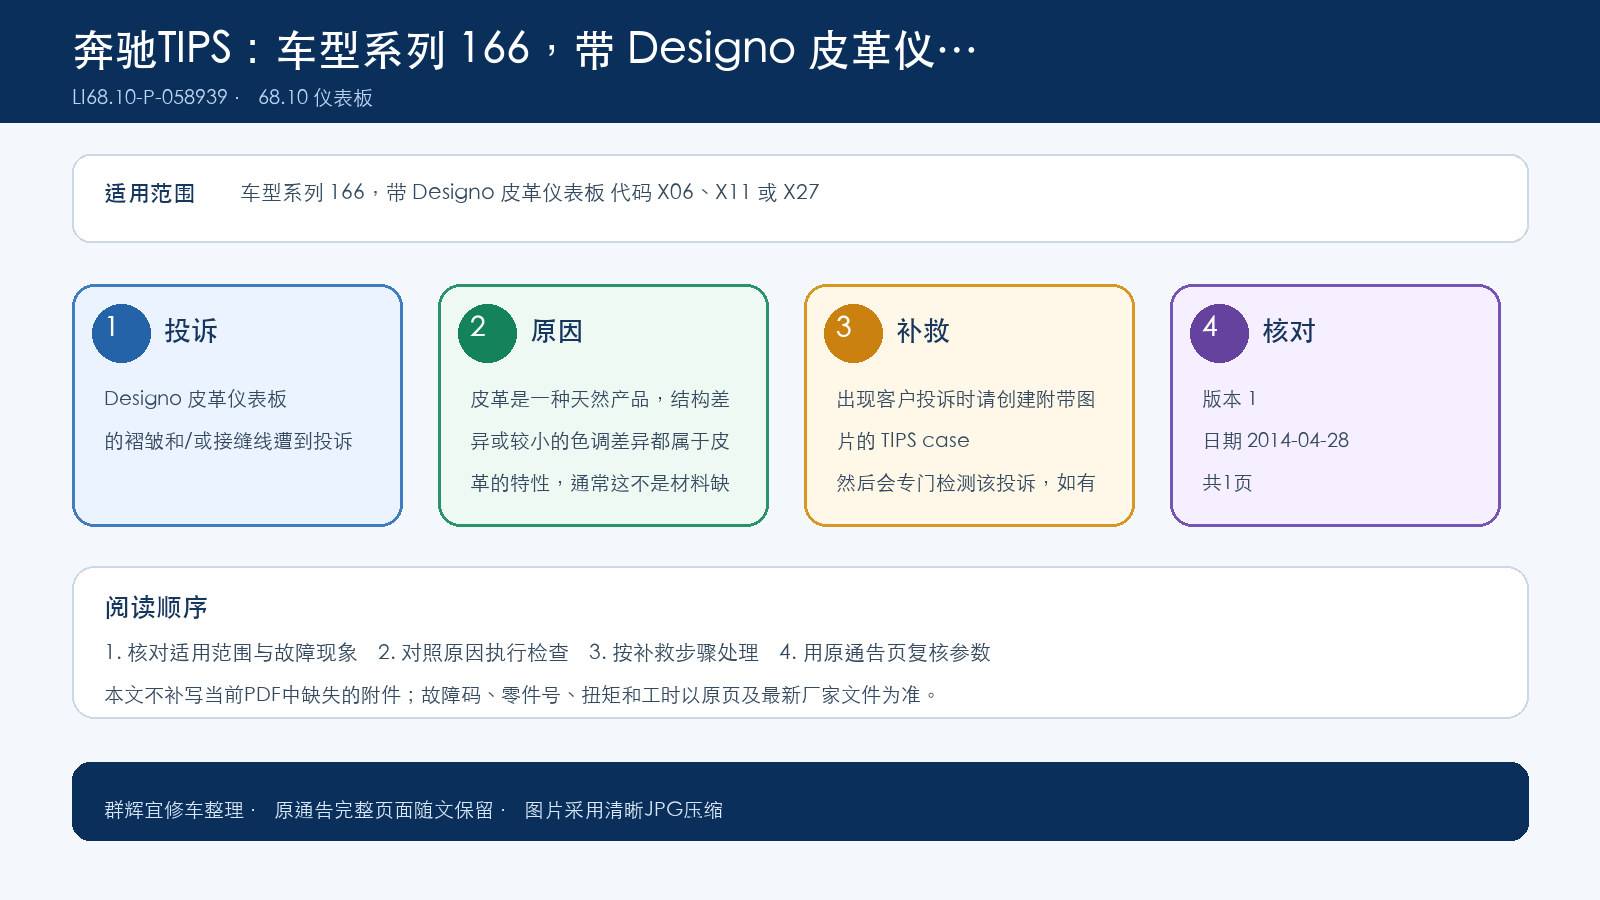Click the green number 2 circle badge
Image resolution: width=1600 pixels, height=900 pixels.
tap(487, 333)
